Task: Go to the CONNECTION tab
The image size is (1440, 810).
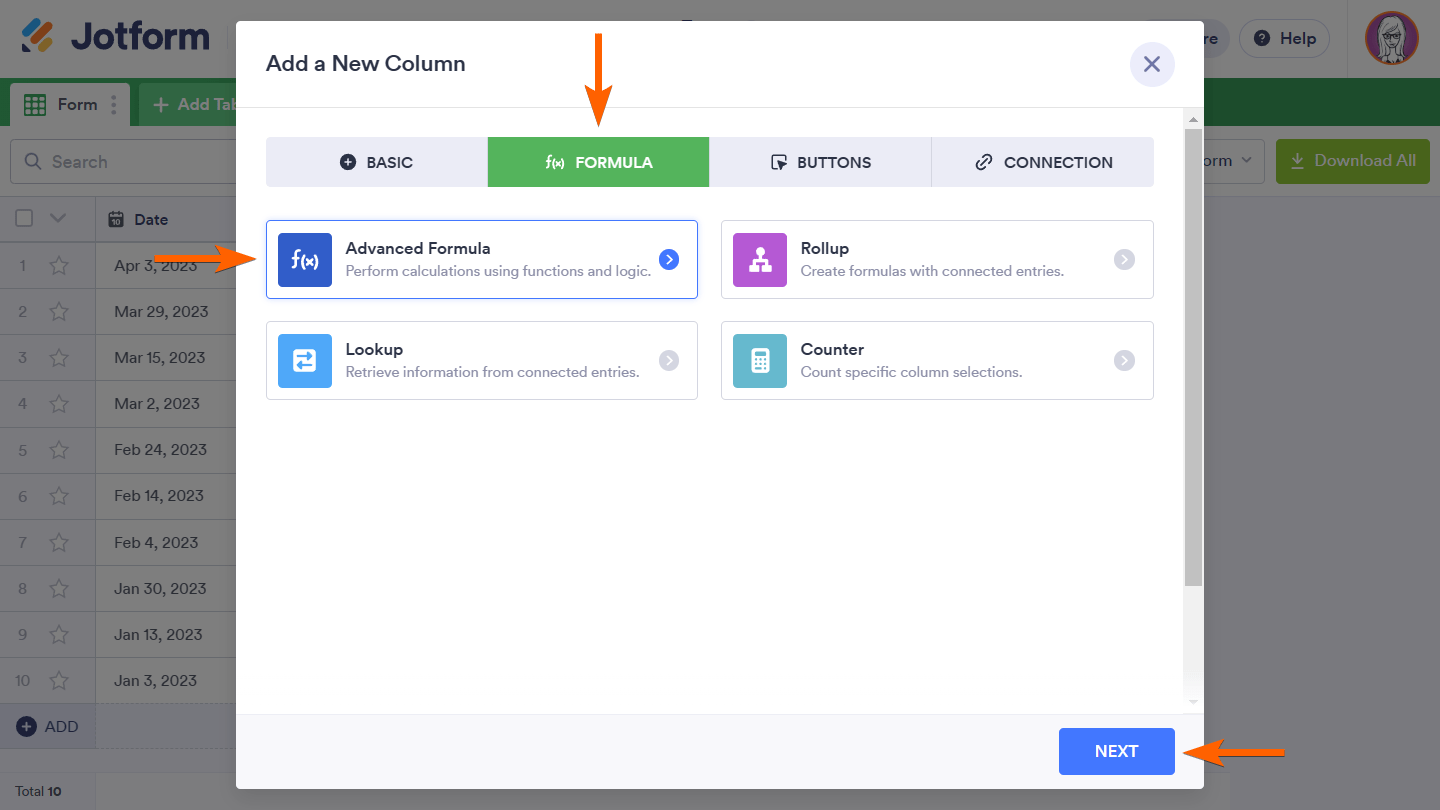Action: pos(1043,162)
